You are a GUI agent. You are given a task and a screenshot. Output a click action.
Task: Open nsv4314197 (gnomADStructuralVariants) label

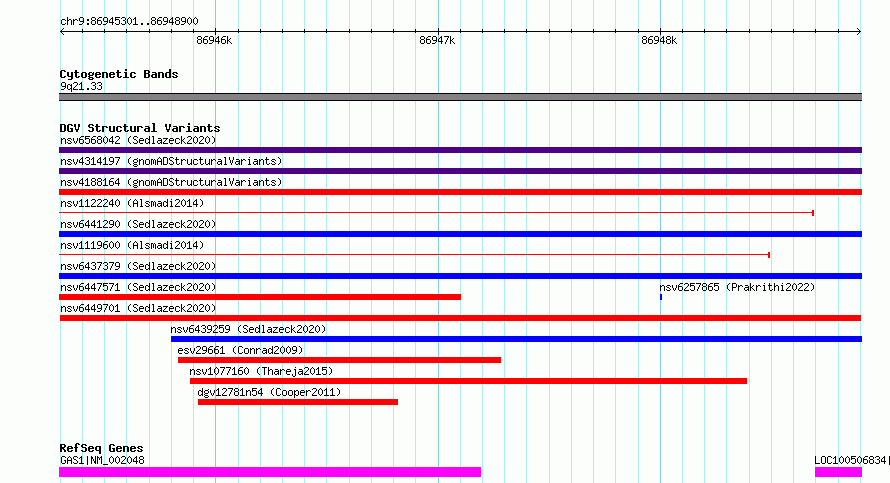pos(171,161)
